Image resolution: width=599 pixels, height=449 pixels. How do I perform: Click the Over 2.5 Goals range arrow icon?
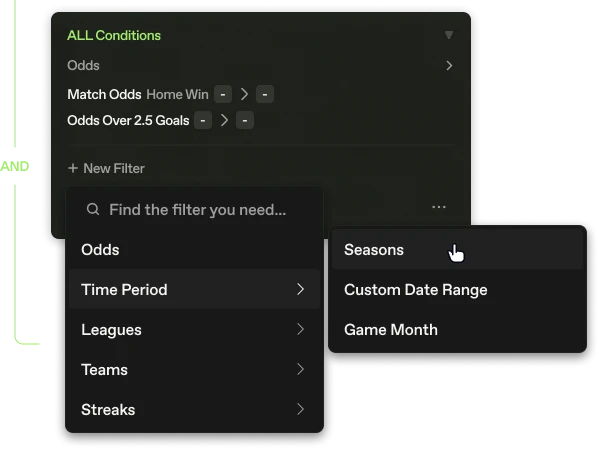pyautogui.click(x=224, y=121)
